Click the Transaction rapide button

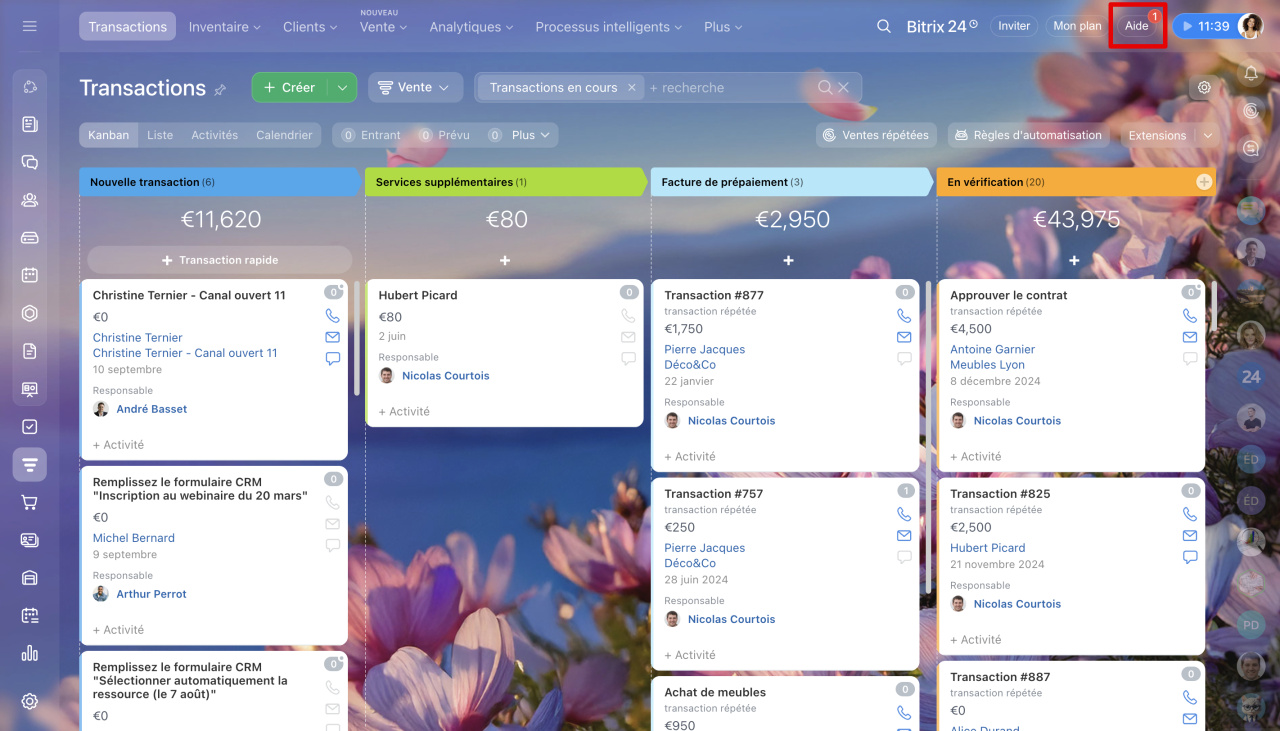point(220,260)
